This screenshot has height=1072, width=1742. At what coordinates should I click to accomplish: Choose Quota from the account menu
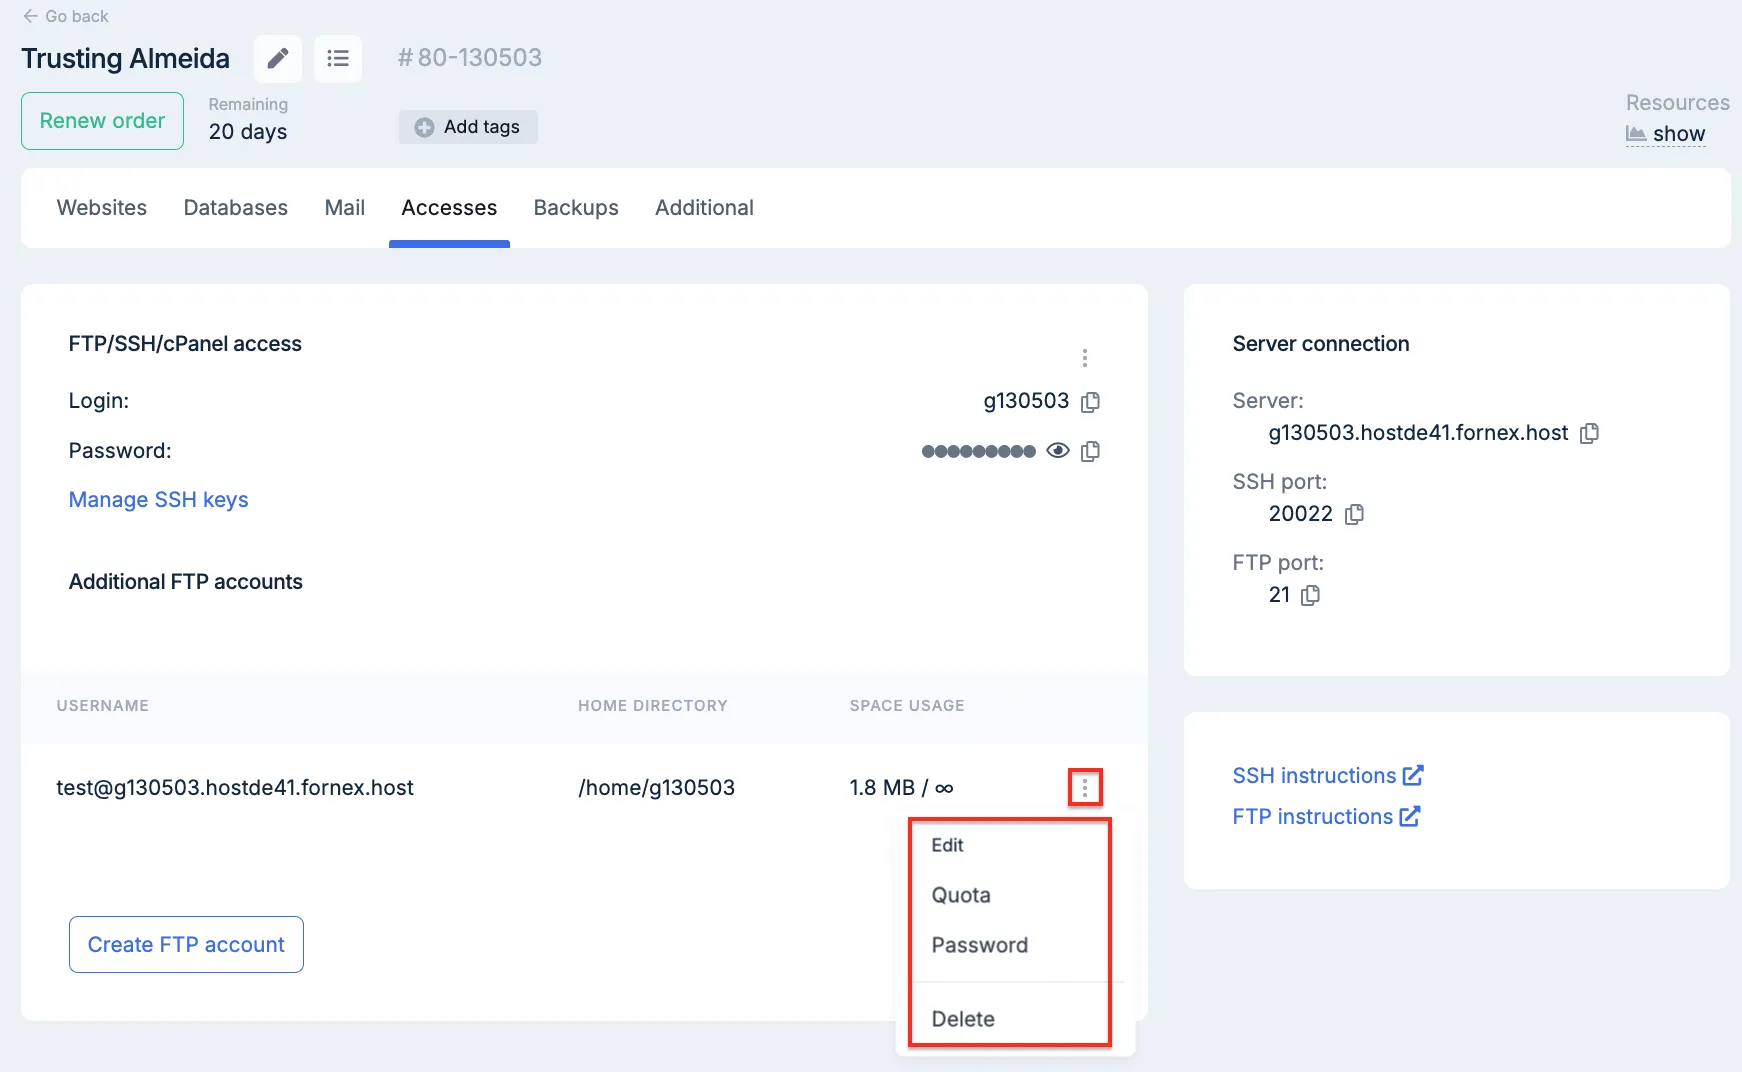pos(961,895)
